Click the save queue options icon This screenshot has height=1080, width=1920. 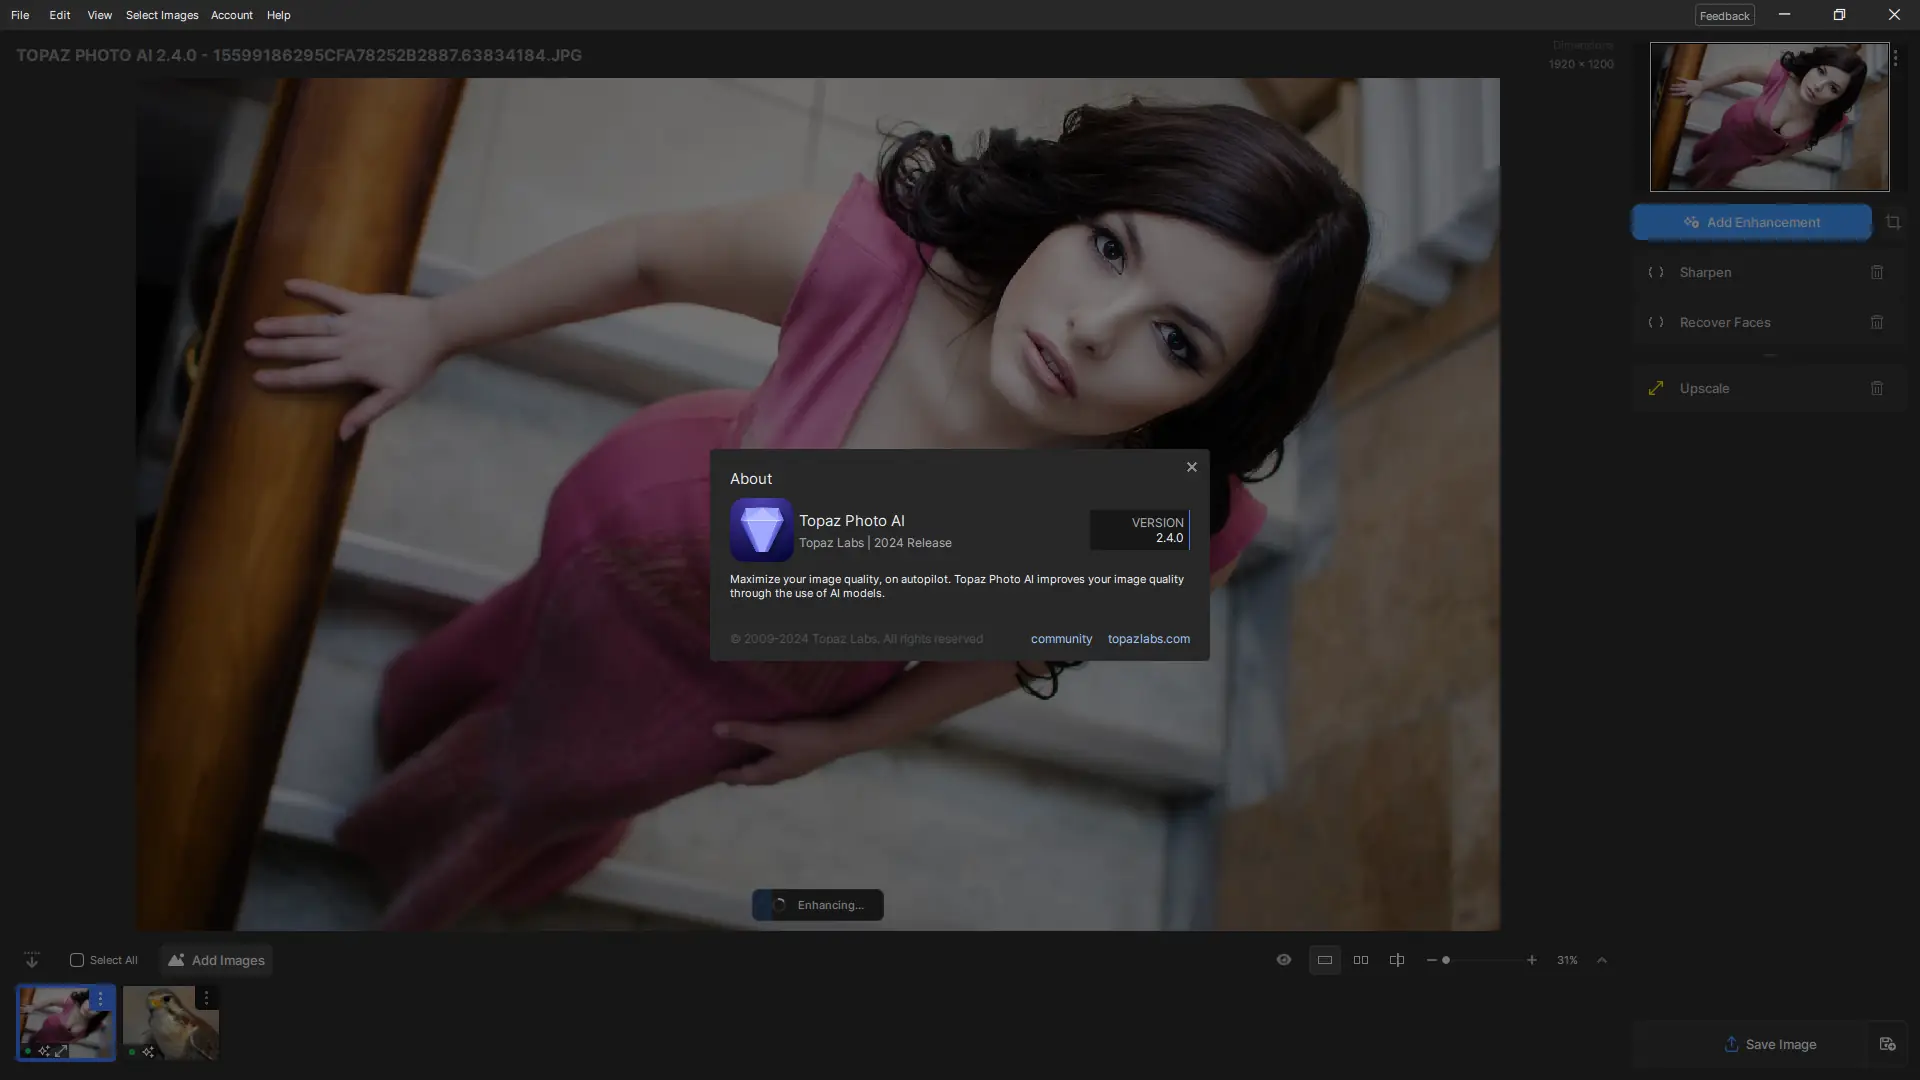coord(1887,1044)
